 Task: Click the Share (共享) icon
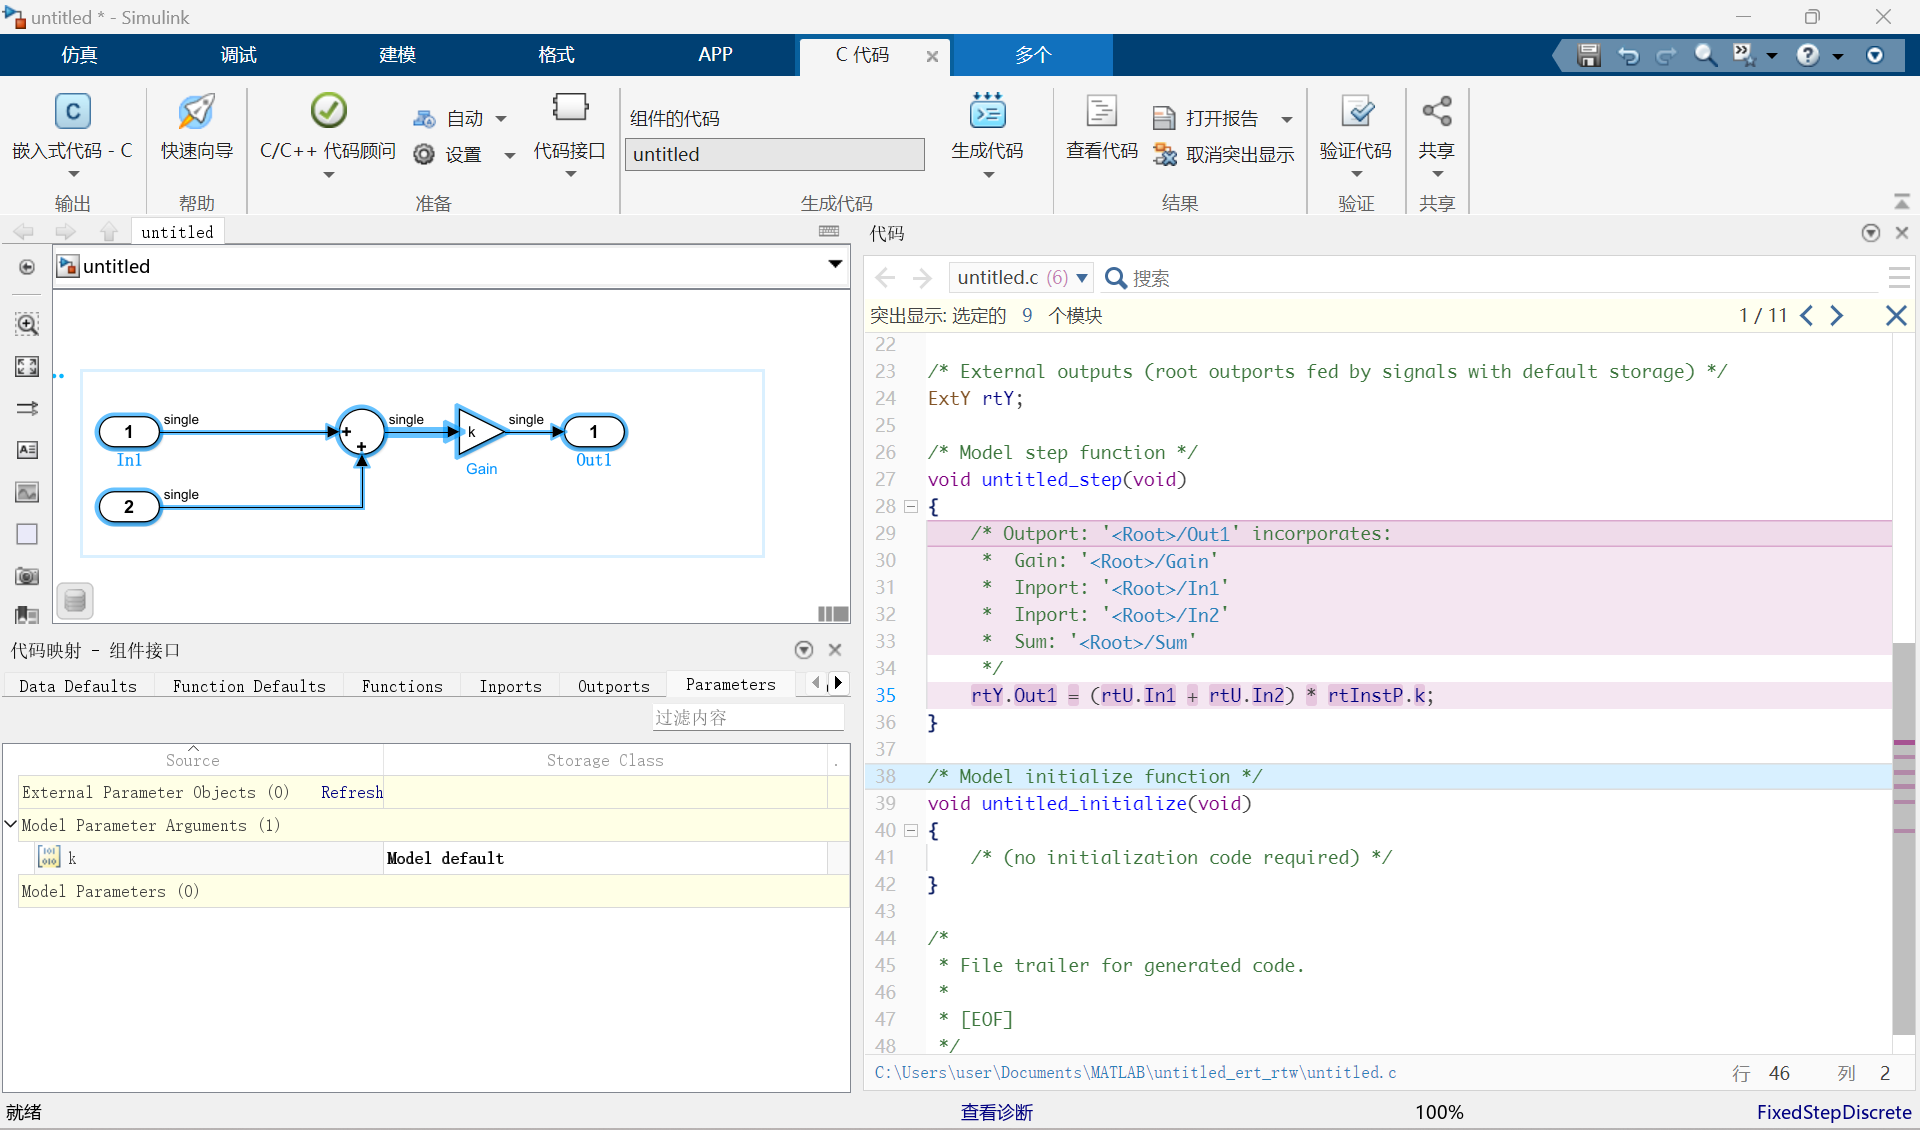coord(1436,112)
